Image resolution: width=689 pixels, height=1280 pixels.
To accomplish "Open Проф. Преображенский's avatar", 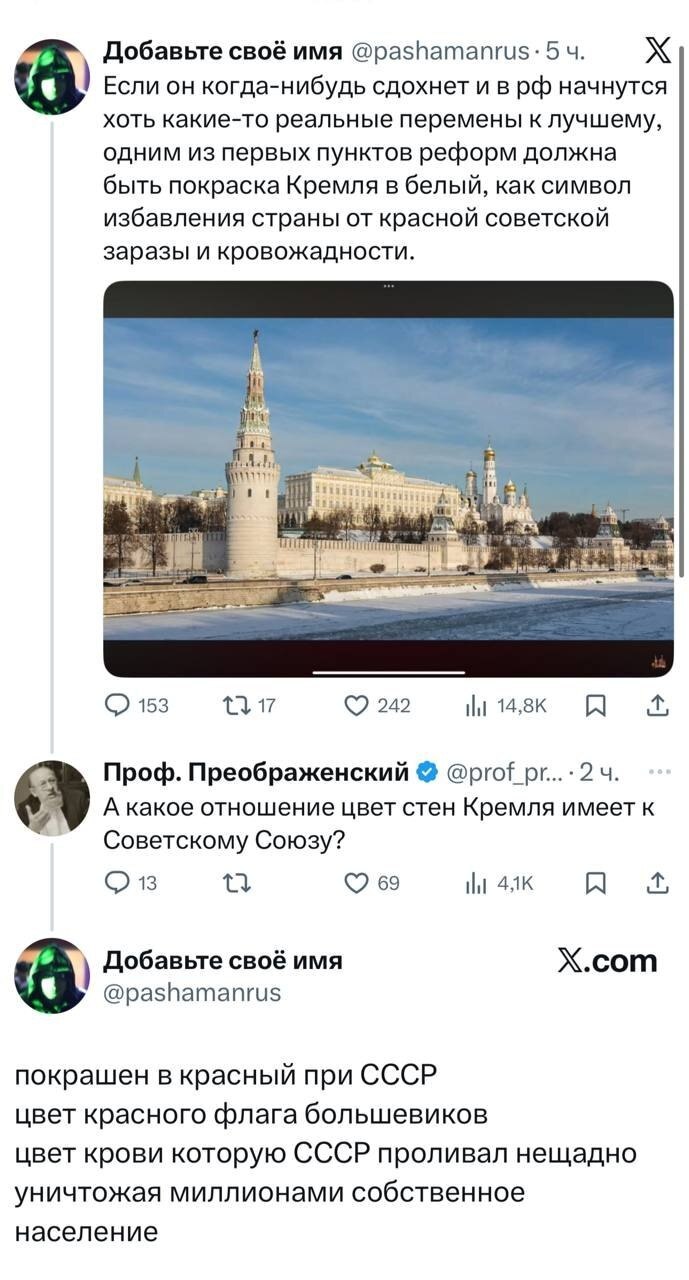I will tap(51, 798).
